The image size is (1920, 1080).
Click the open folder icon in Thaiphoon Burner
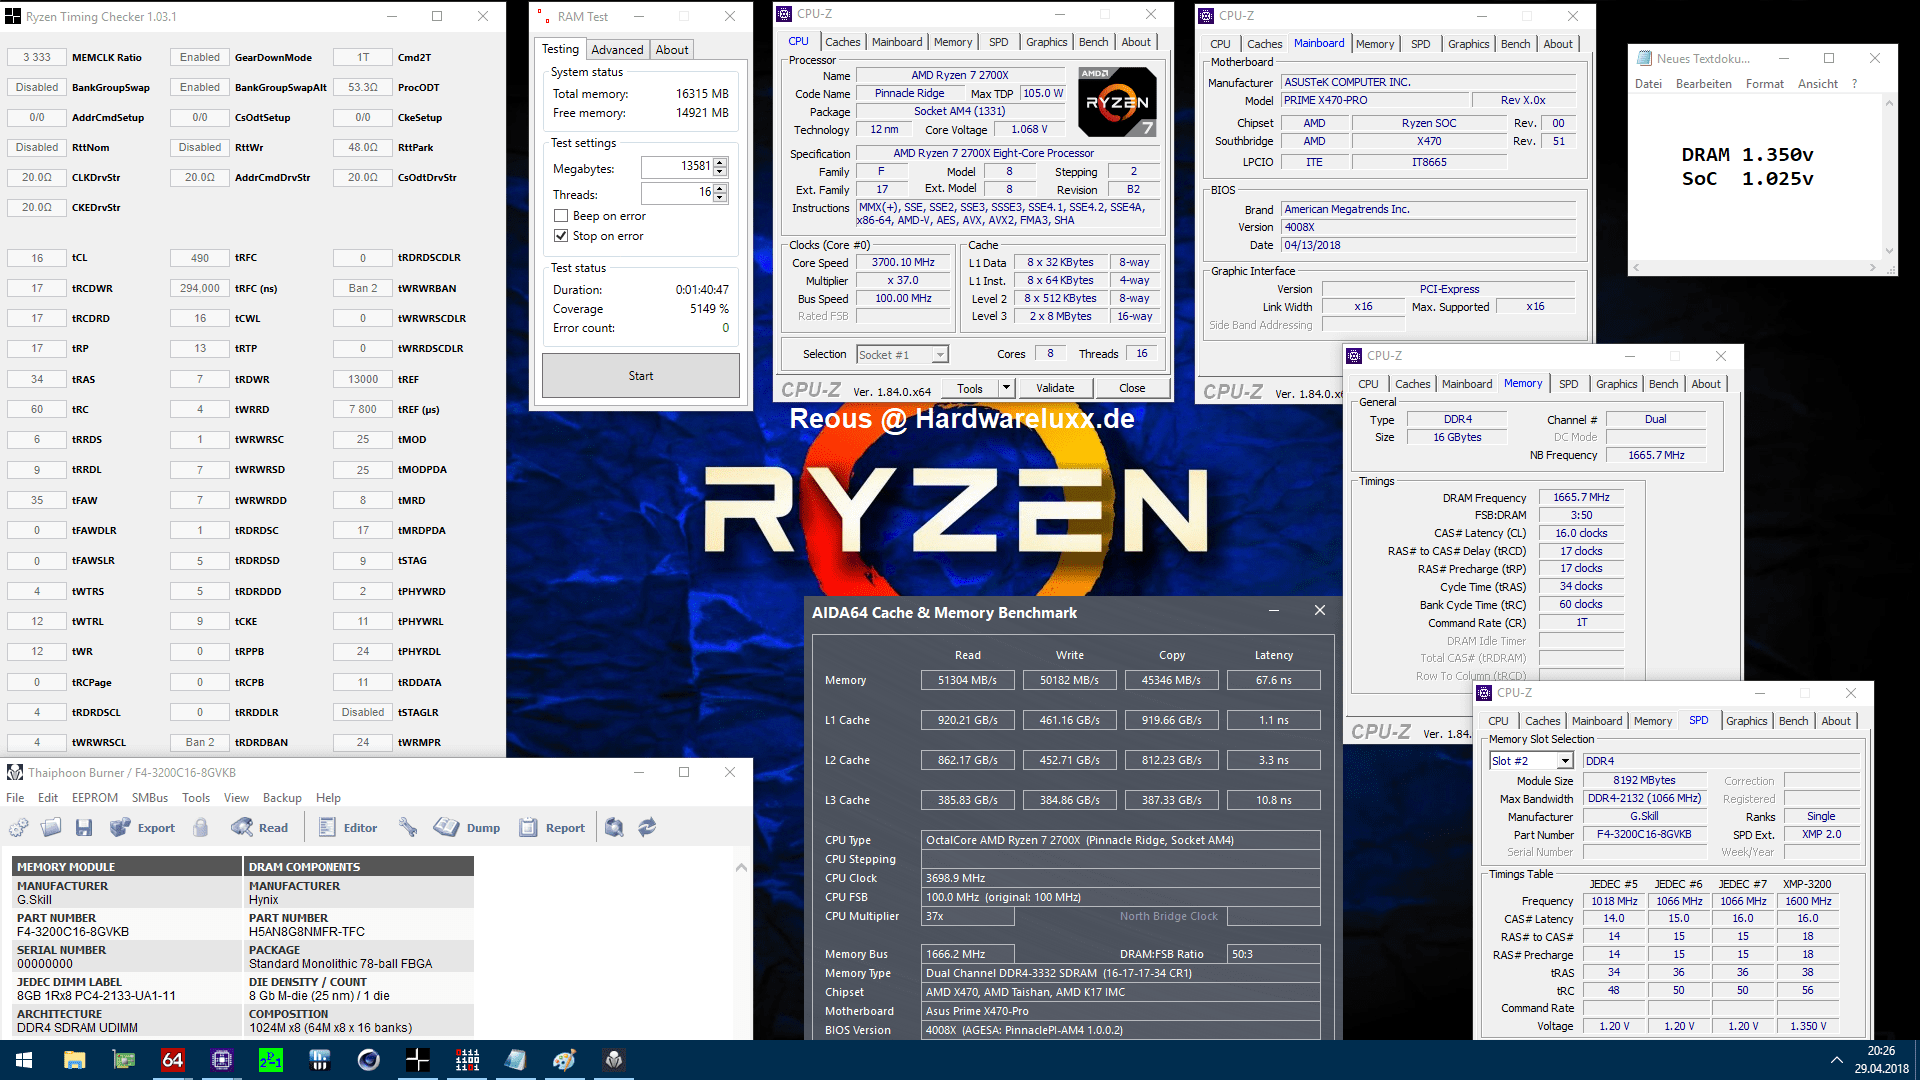click(x=51, y=828)
